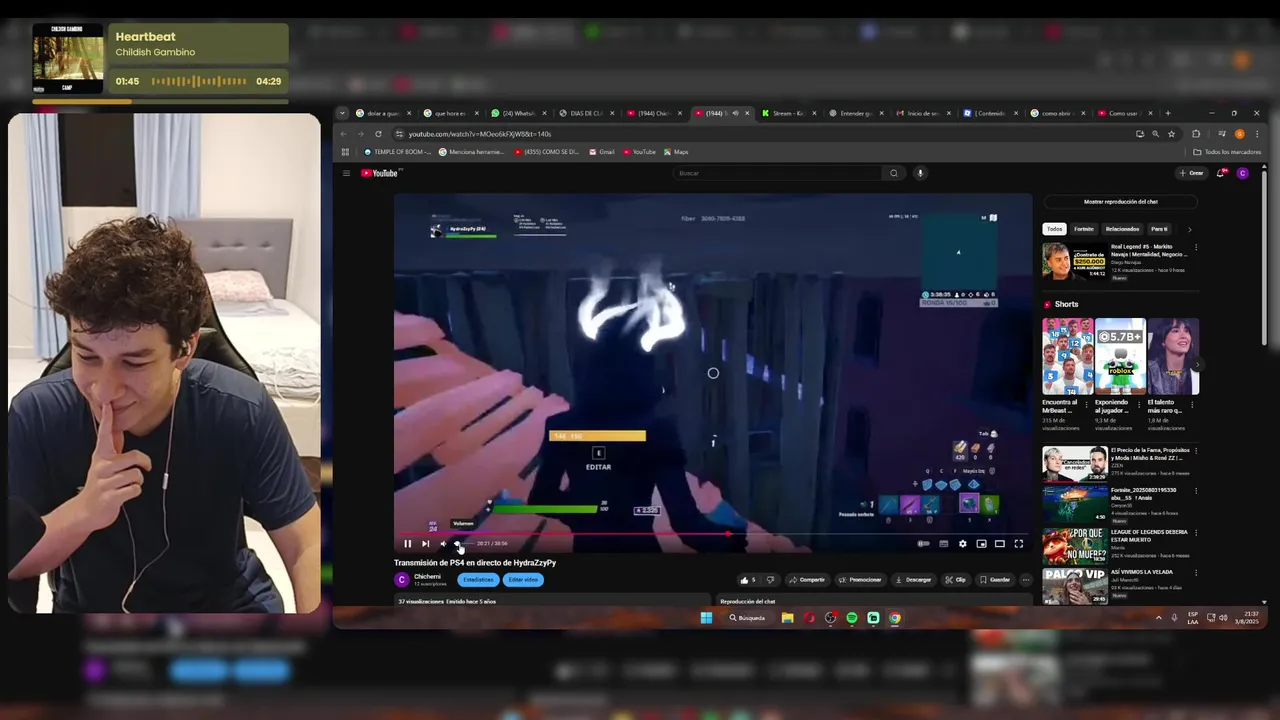Open the YouTube hamburger guide menu
The width and height of the screenshot is (1280, 720).
346,173
